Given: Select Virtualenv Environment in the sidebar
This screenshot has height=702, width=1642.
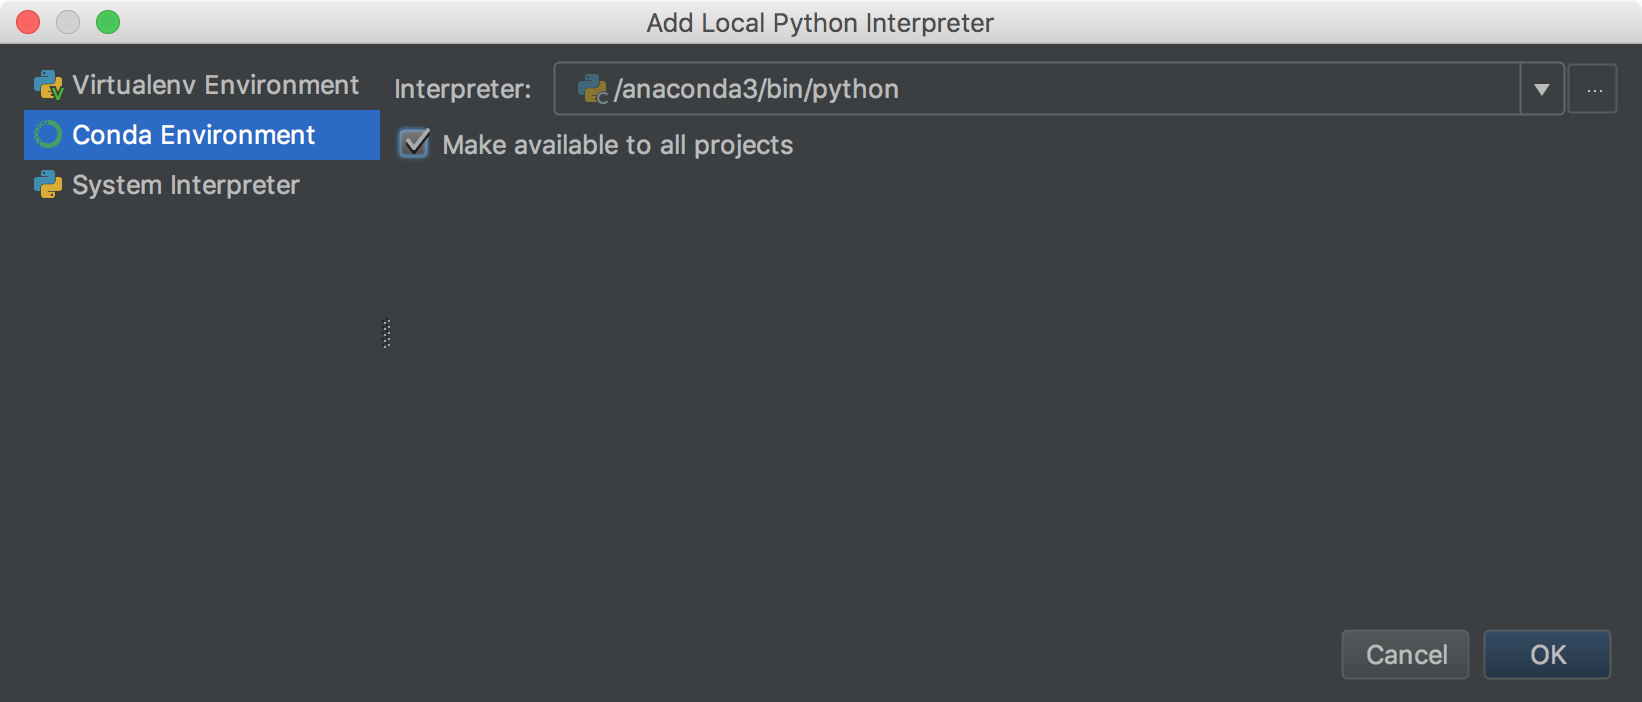Looking at the screenshot, I should click(x=214, y=85).
